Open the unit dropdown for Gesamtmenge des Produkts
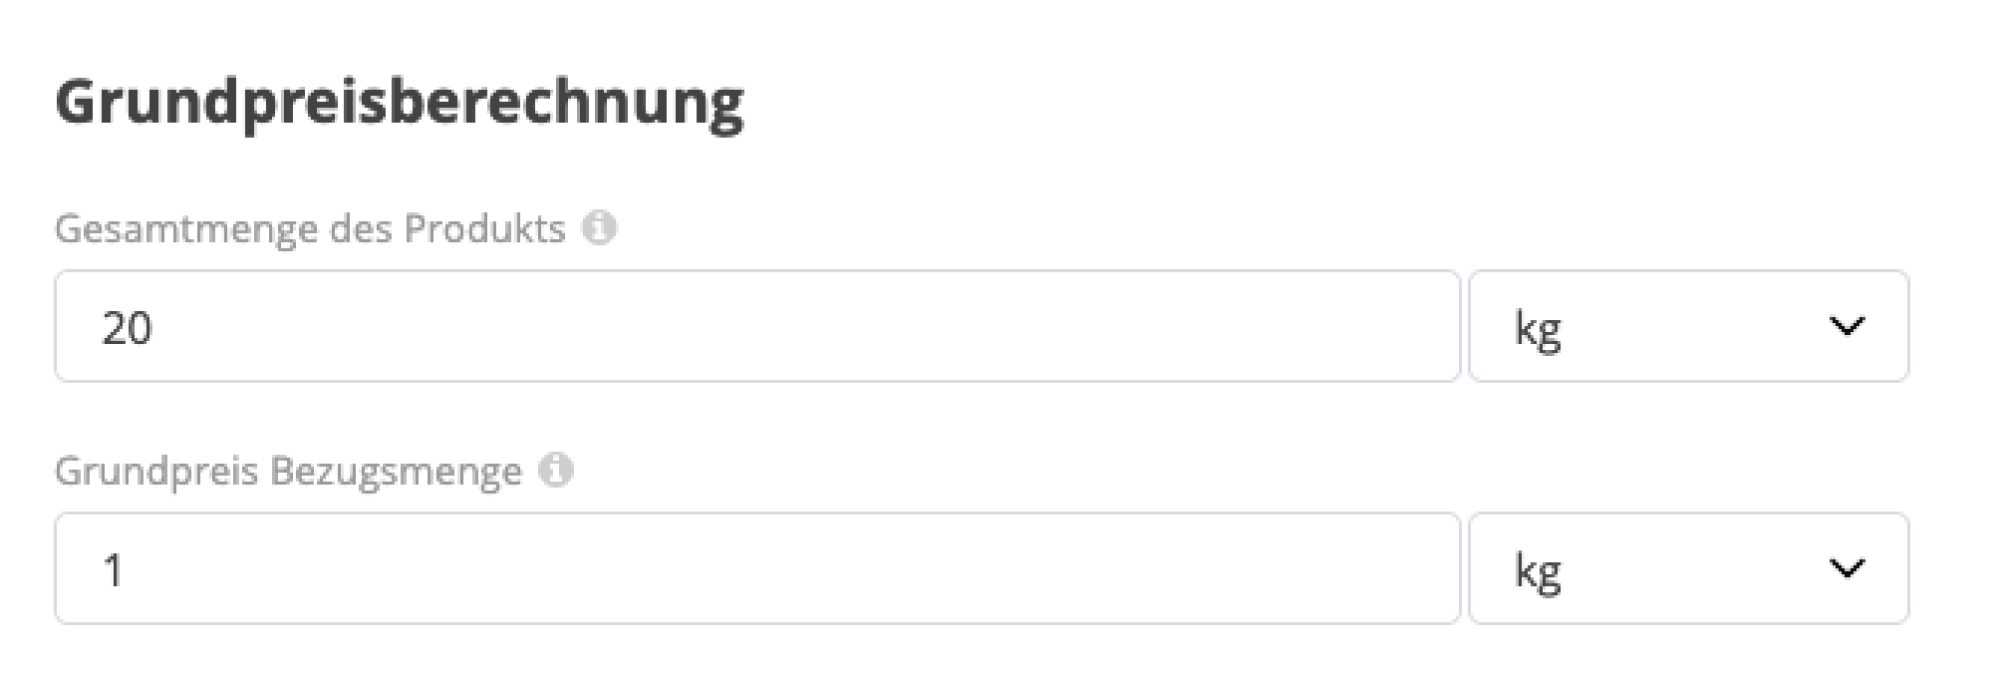The height and width of the screenshot is (685, 2000). pyautogui.click(x=1690, y=326)
